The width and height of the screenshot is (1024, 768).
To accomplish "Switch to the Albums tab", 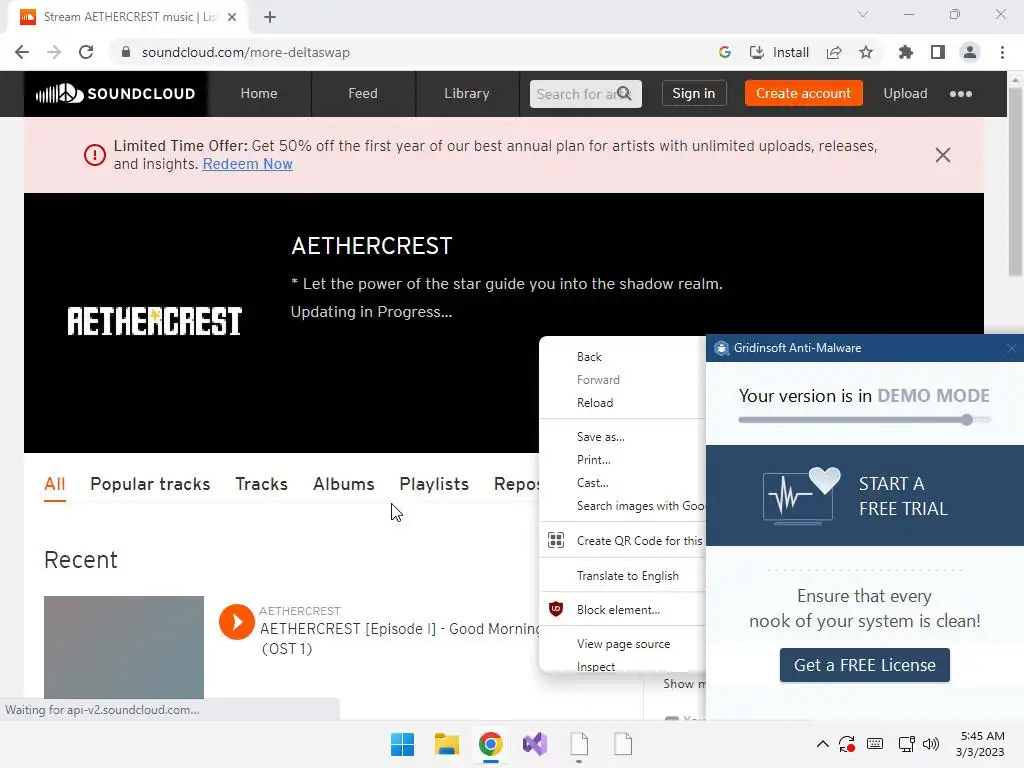I will 344,484.
